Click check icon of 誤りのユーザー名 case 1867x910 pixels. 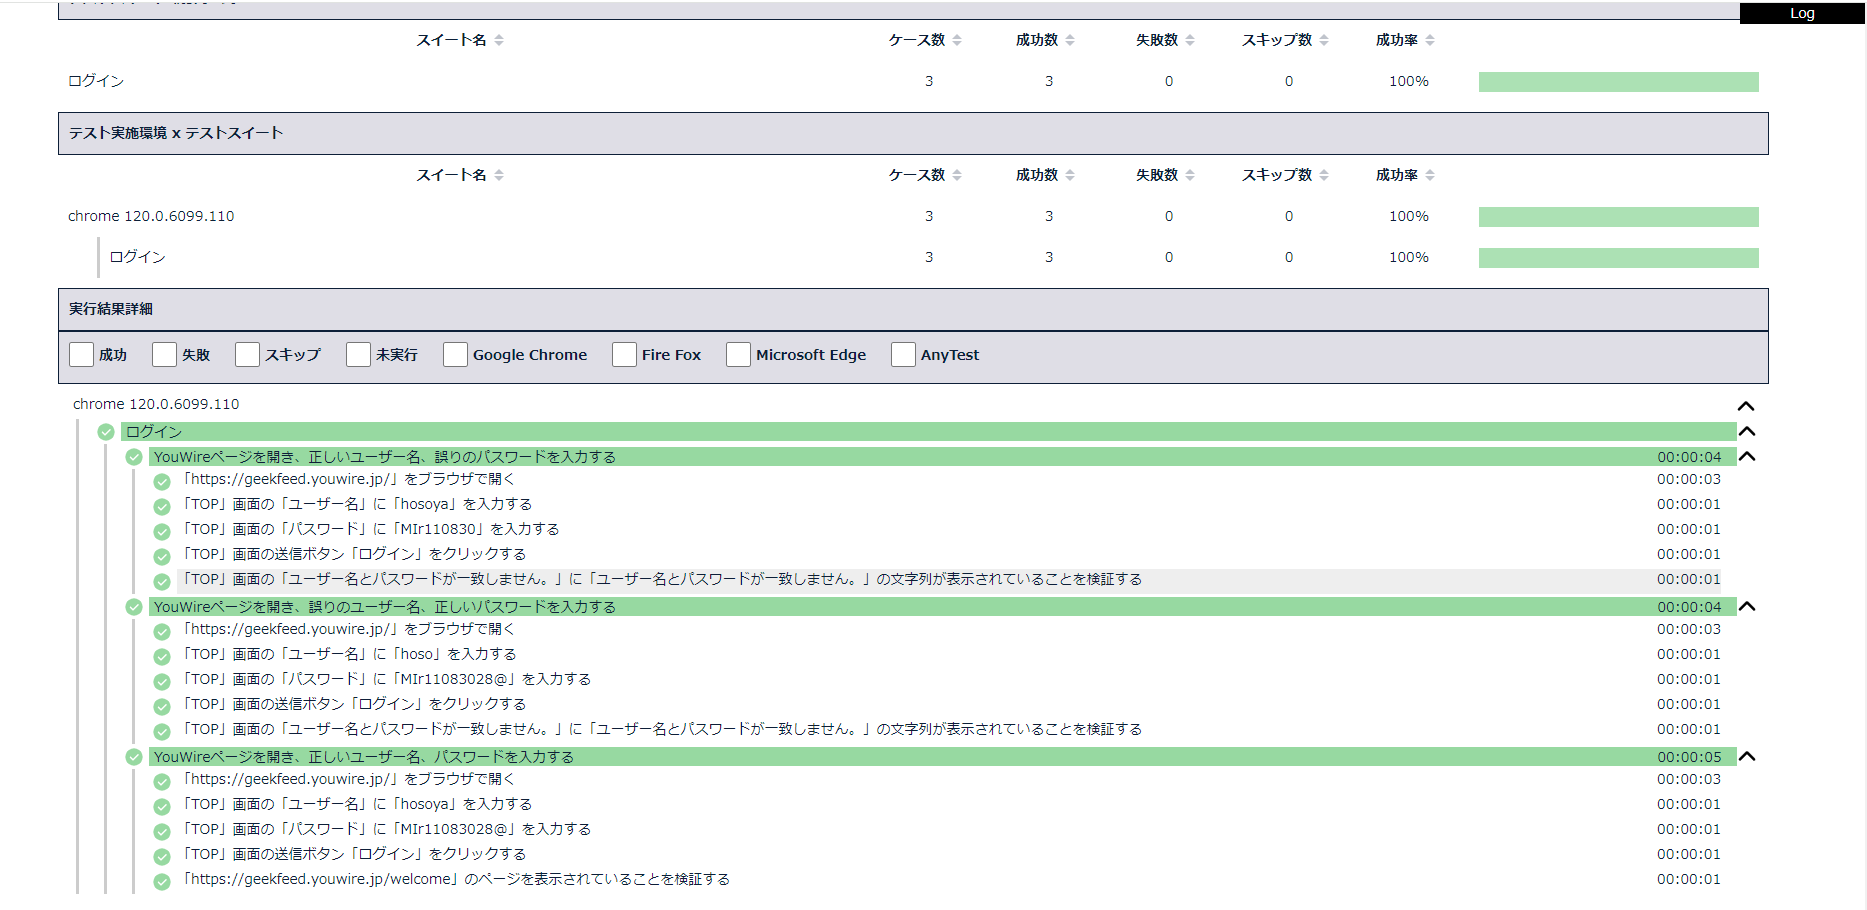[134, 607]
